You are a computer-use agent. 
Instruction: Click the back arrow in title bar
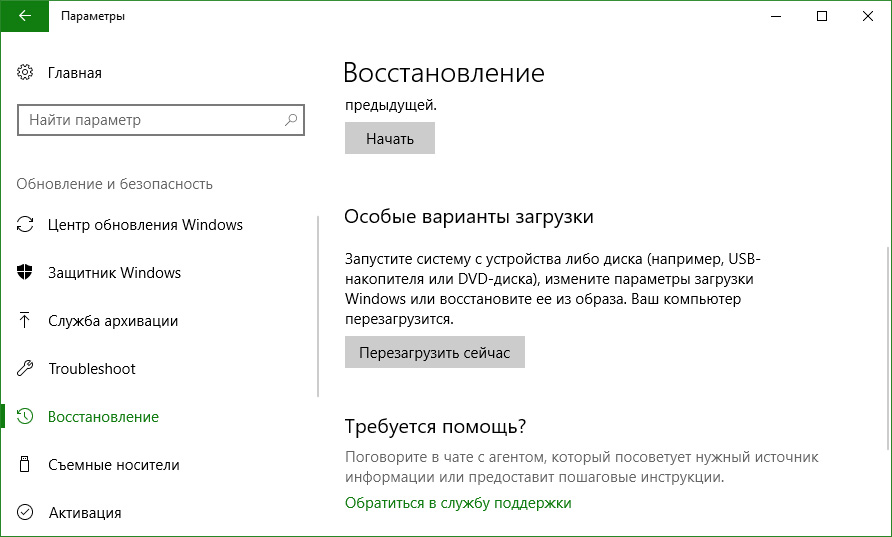(24, 16)
